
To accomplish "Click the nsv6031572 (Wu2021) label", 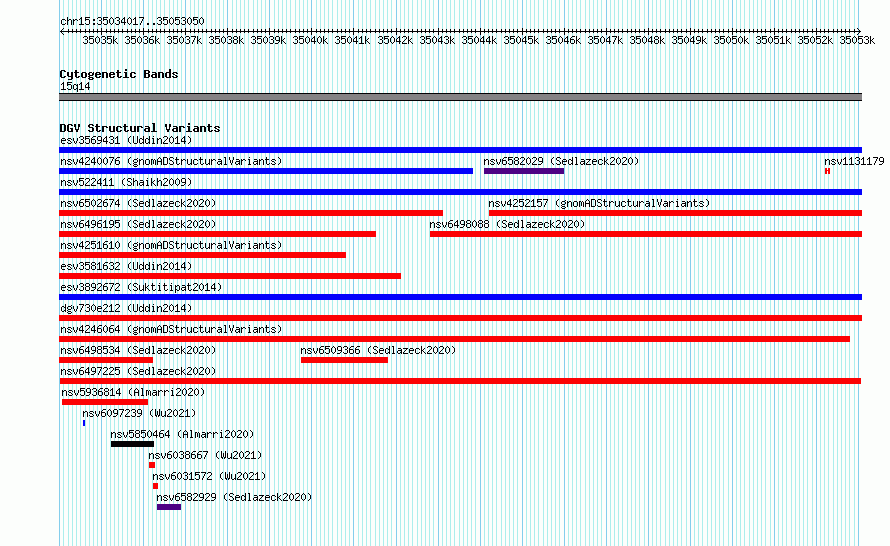I will pyautogui.click(x=209, y=476).
